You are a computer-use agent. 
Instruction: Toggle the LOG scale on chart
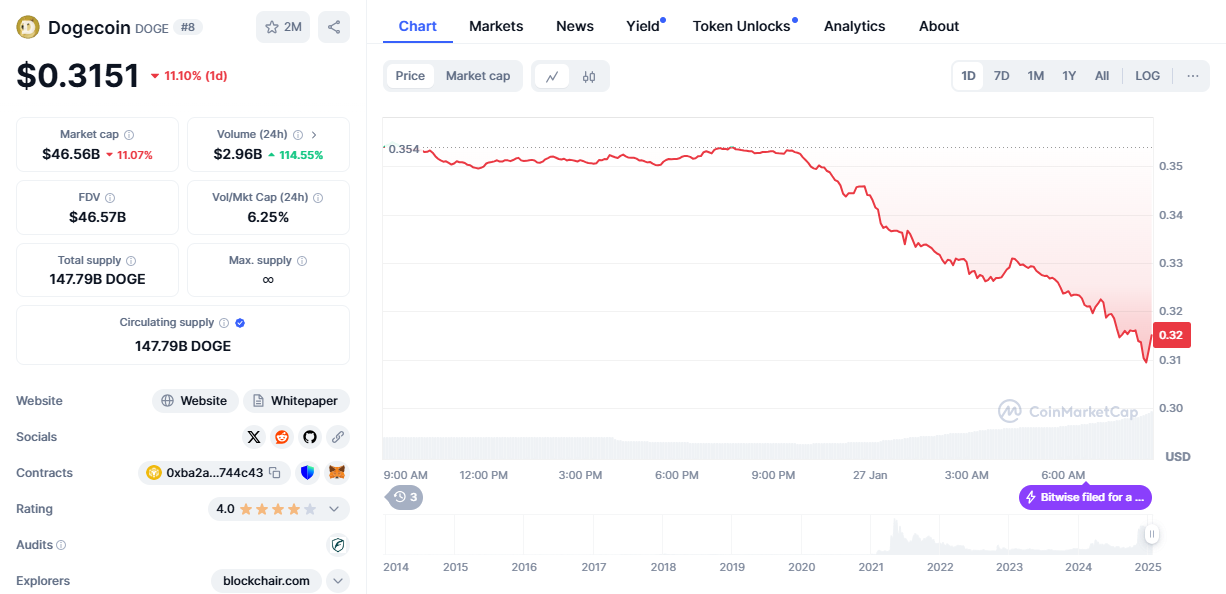point(1147,76)
